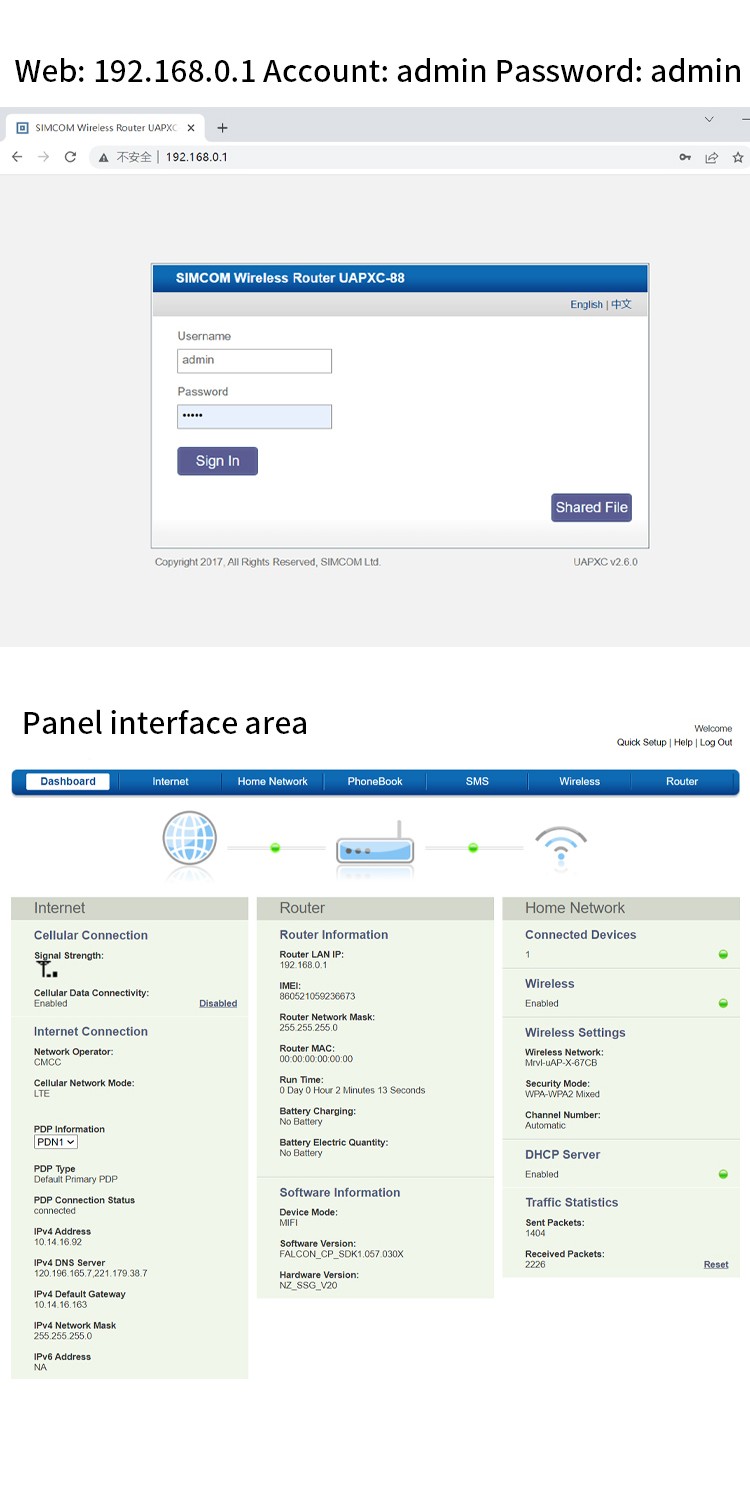Viewport: 750px width, 1506px height.
Task: Open the SMS tab
Action: [x=477, y=782]
